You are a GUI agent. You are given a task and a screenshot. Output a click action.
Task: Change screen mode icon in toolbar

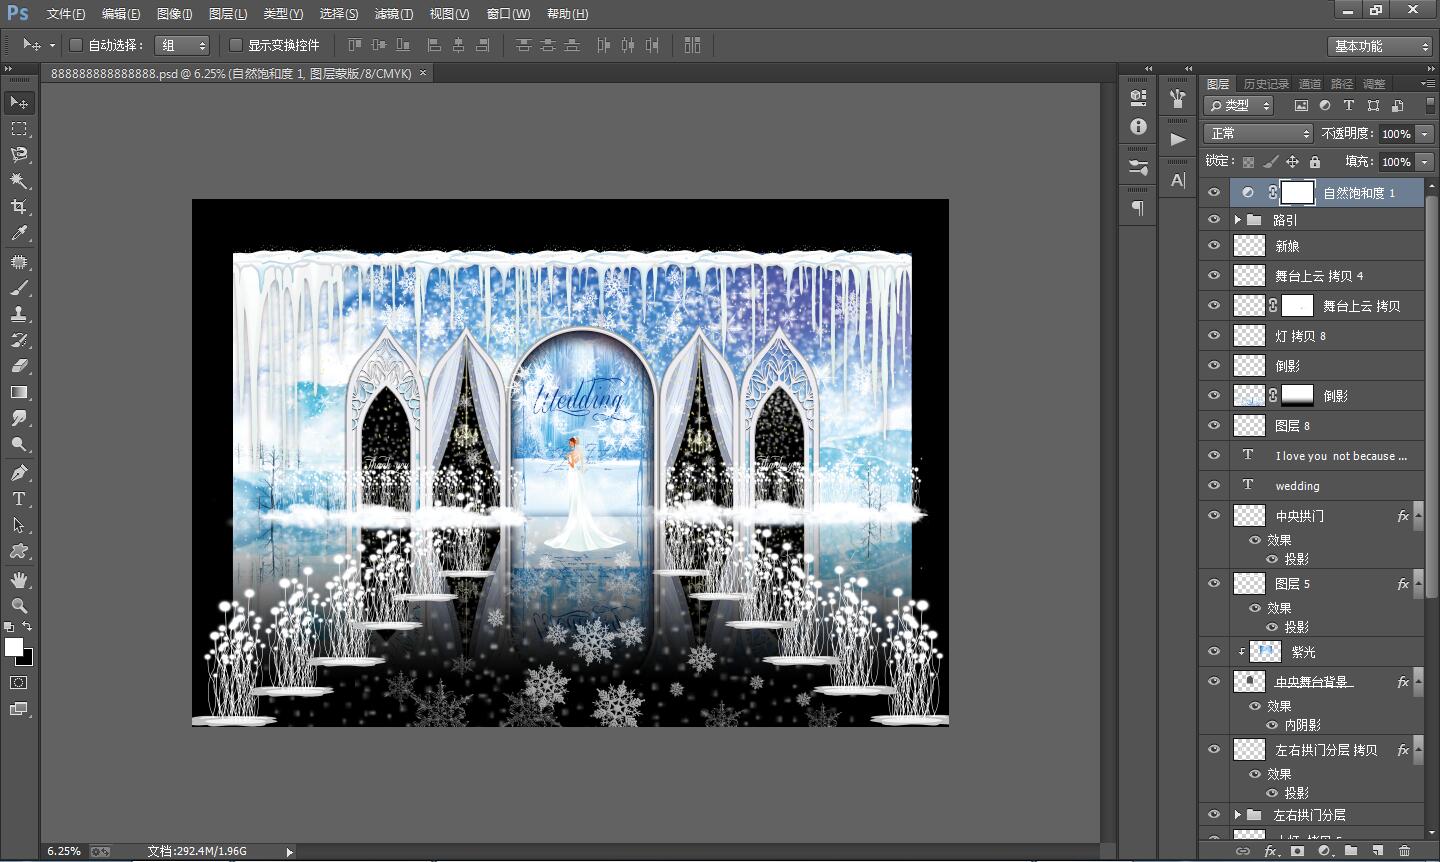(x=19, y=709)
